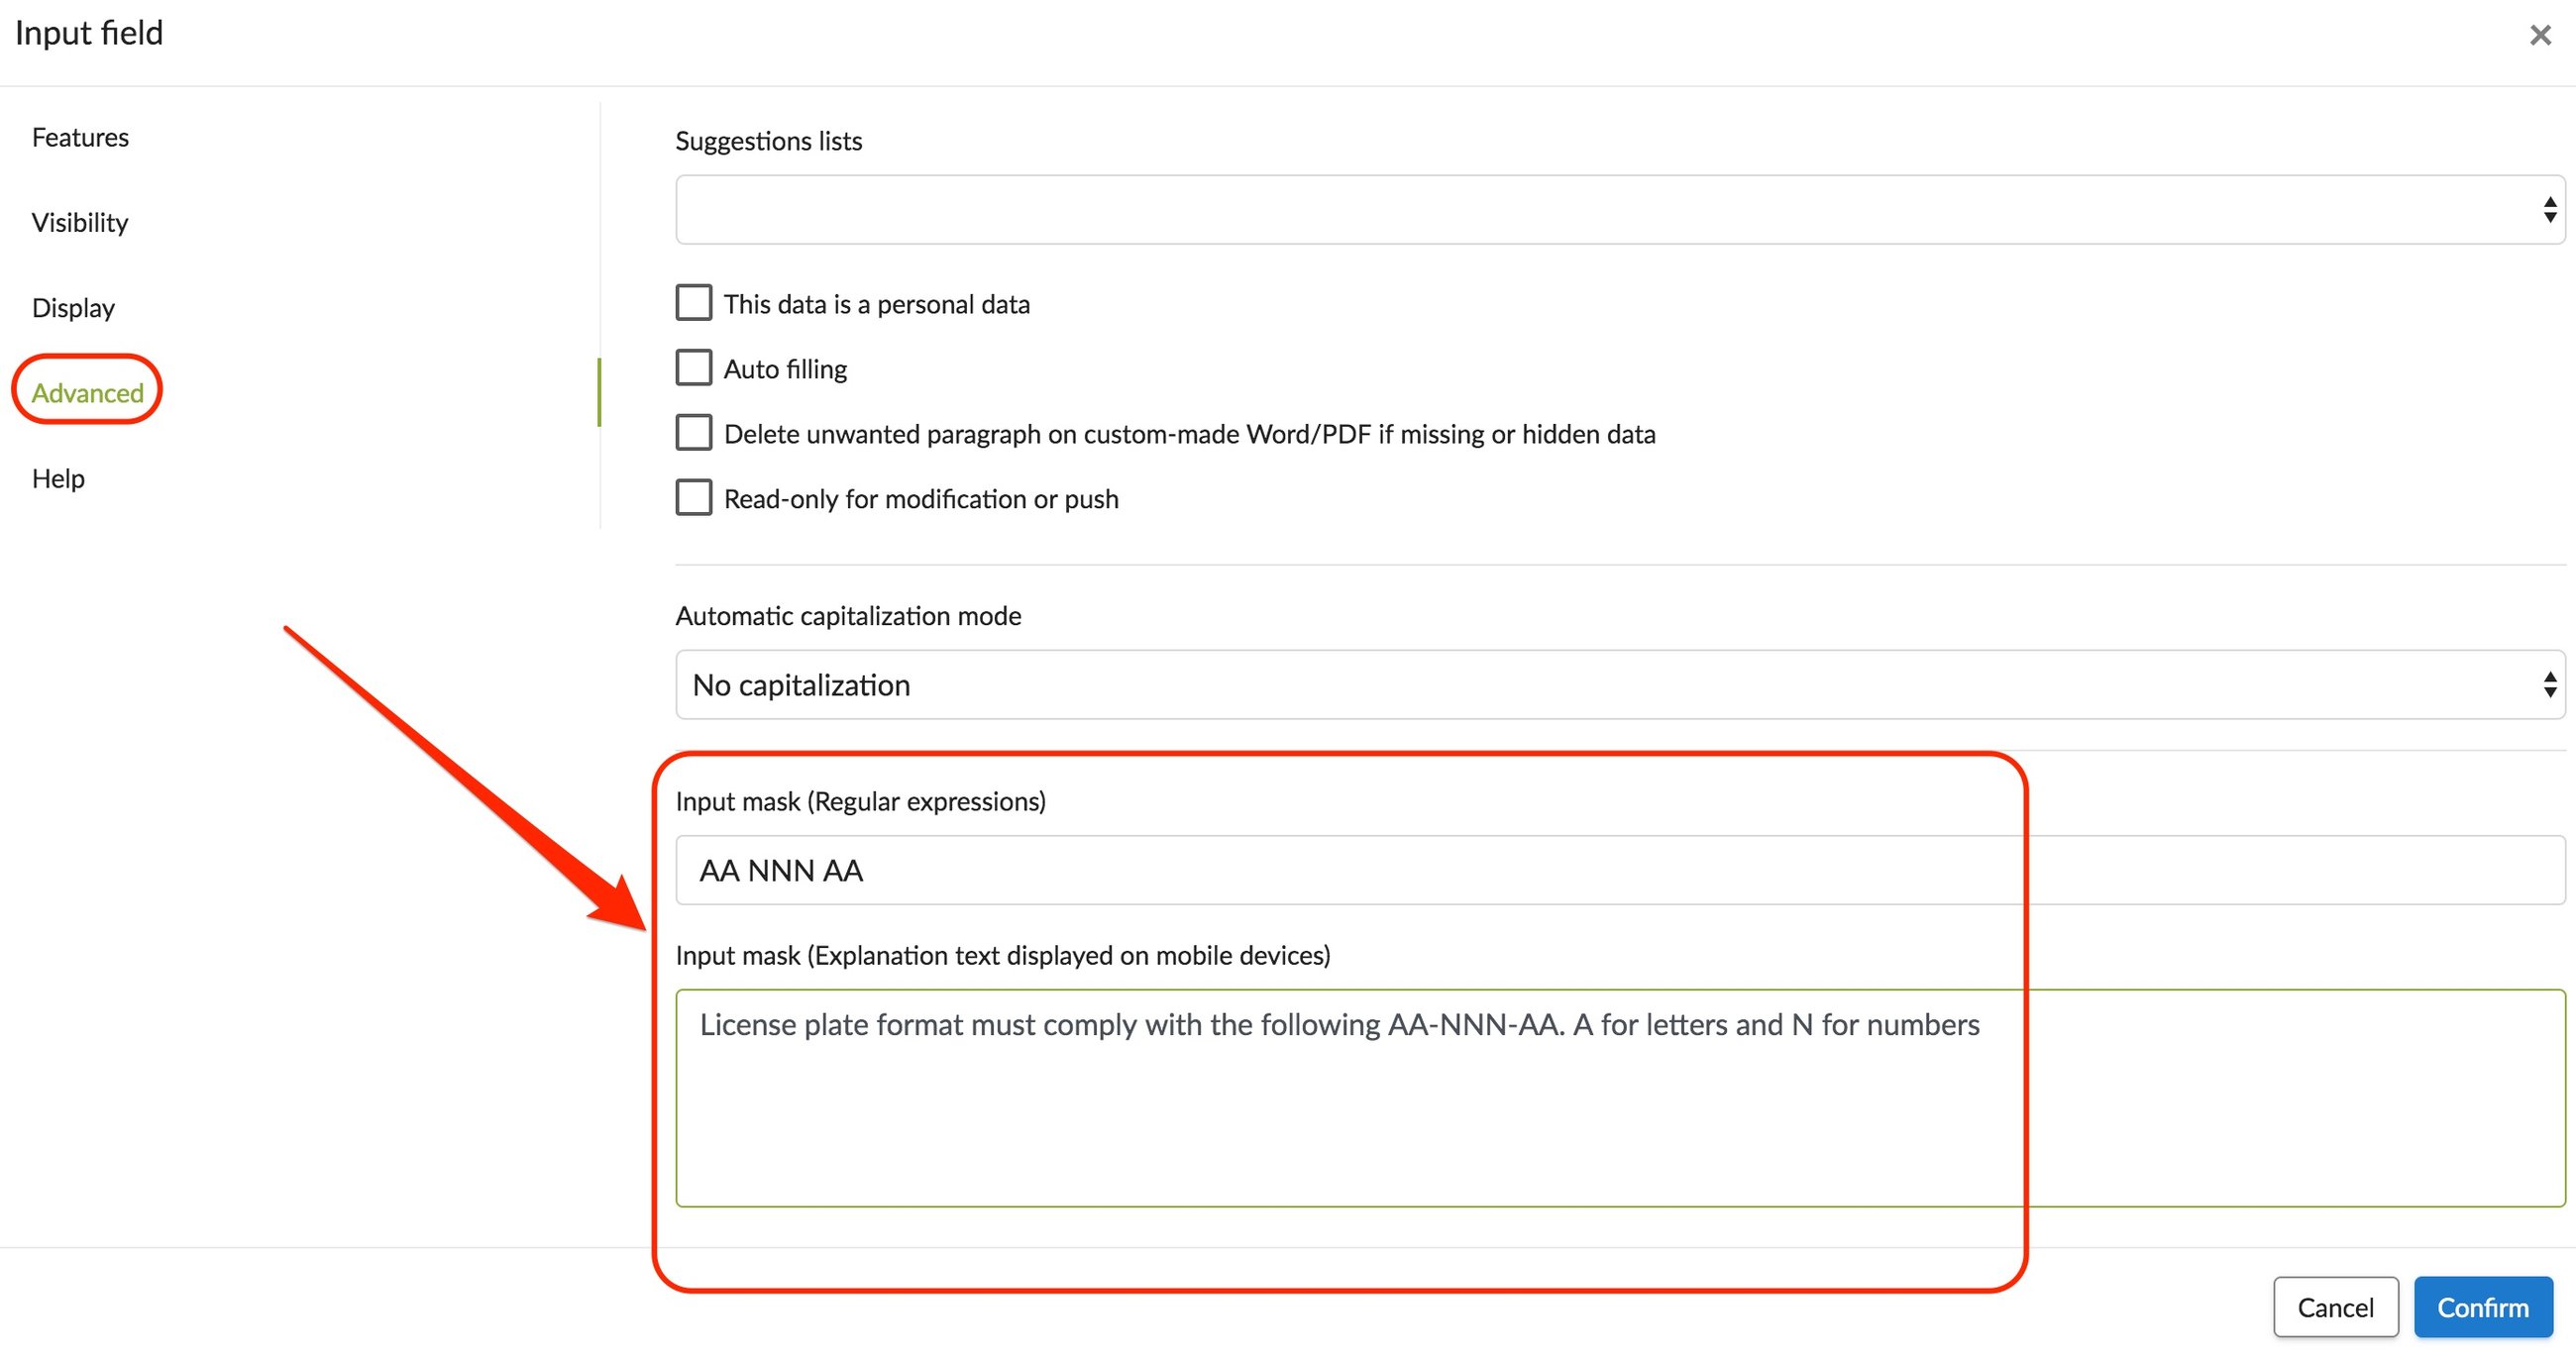This screenshot has height=1358, width=2576.
Task: Click the Cancel button
Action: pyautogui.click(x=2336, y=1307)
